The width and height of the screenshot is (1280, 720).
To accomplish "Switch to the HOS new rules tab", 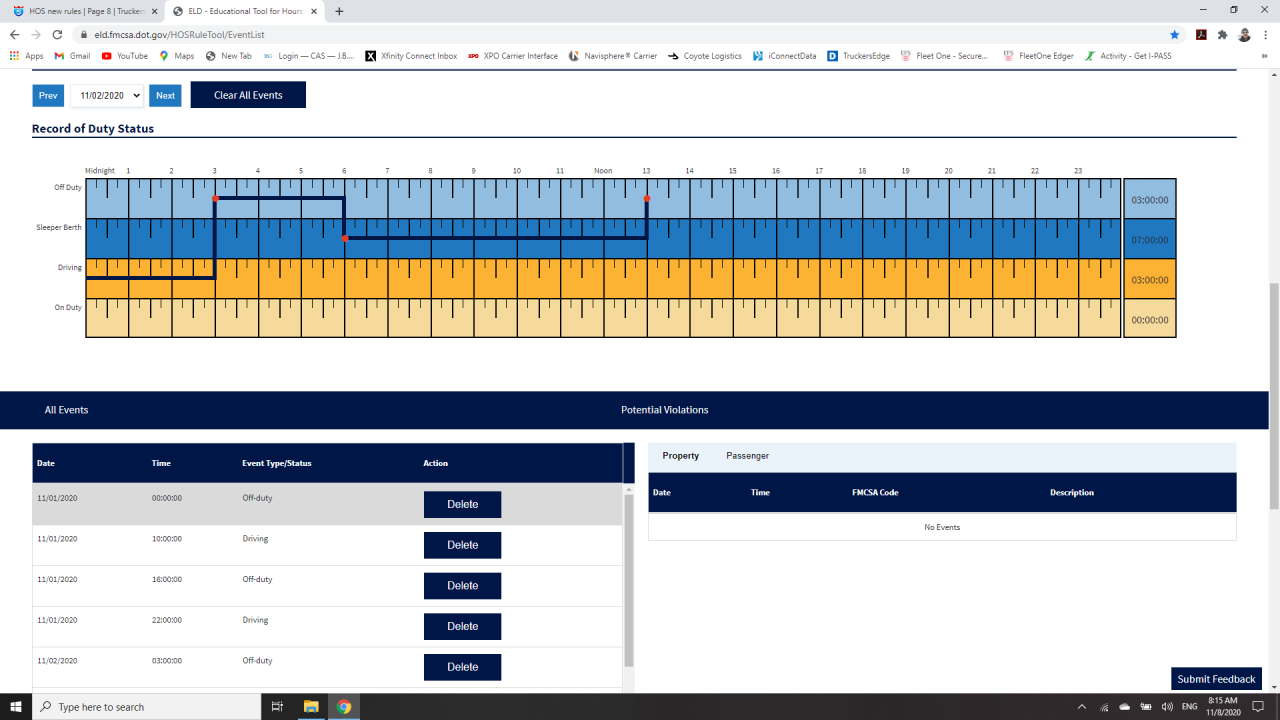I will tap(81, 11).
